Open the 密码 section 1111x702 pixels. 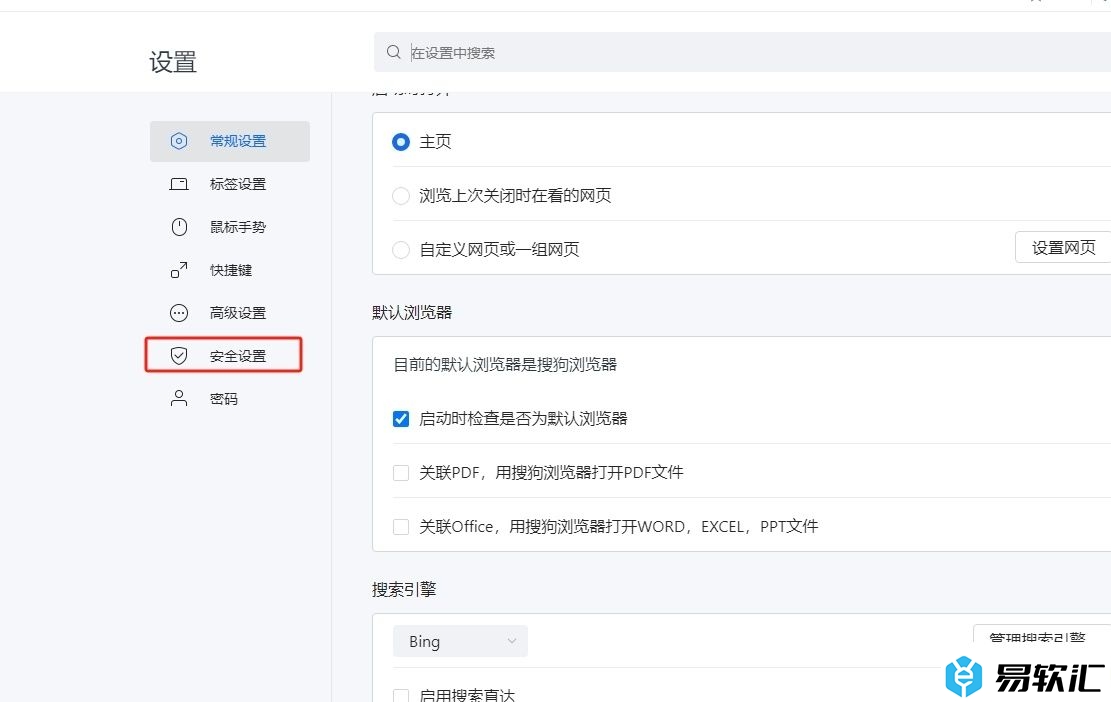coord(230,399)
